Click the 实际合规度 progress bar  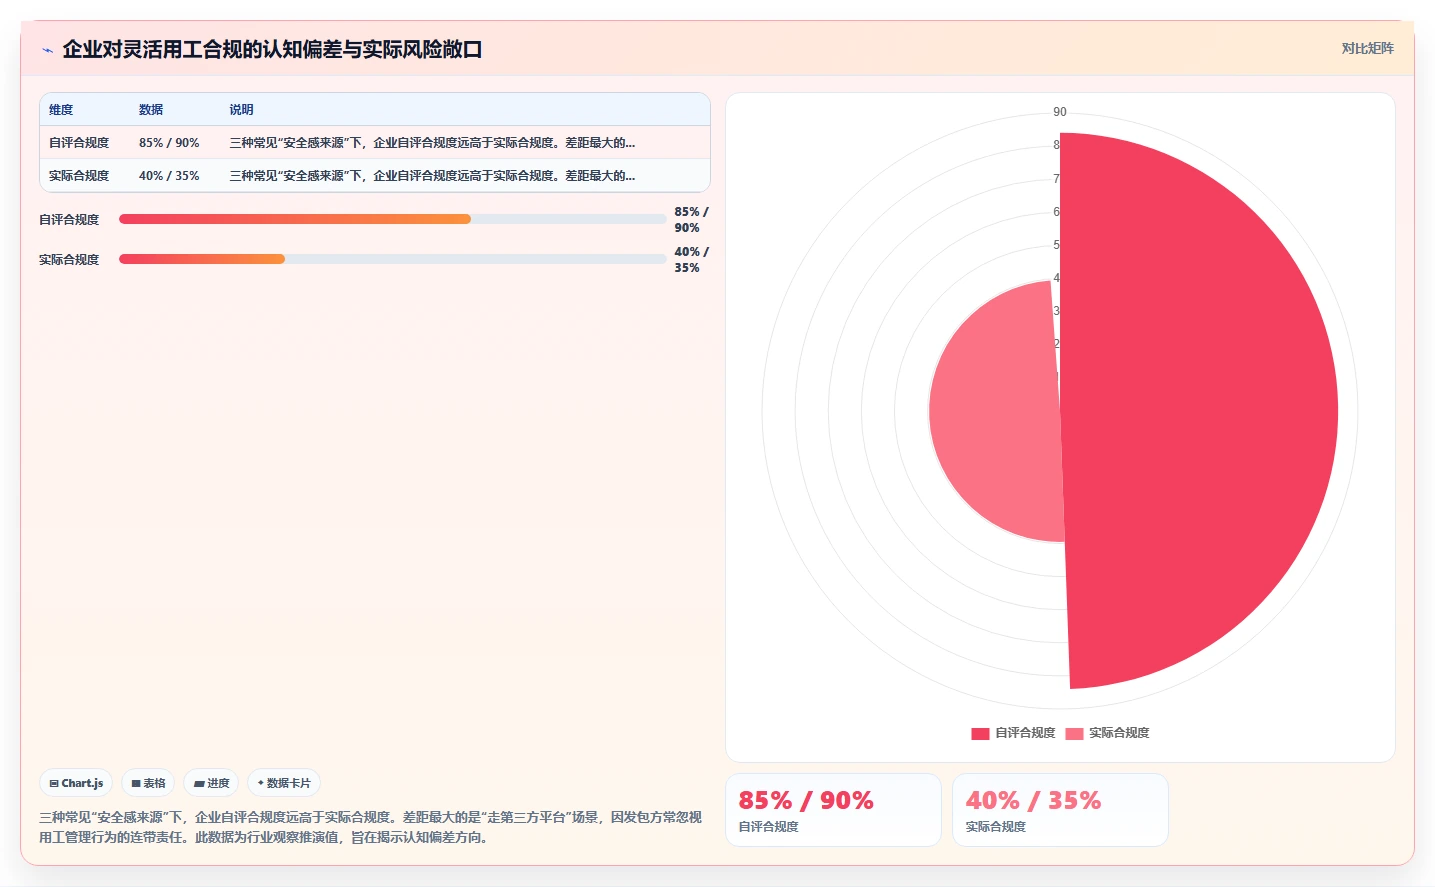[393, 259]
